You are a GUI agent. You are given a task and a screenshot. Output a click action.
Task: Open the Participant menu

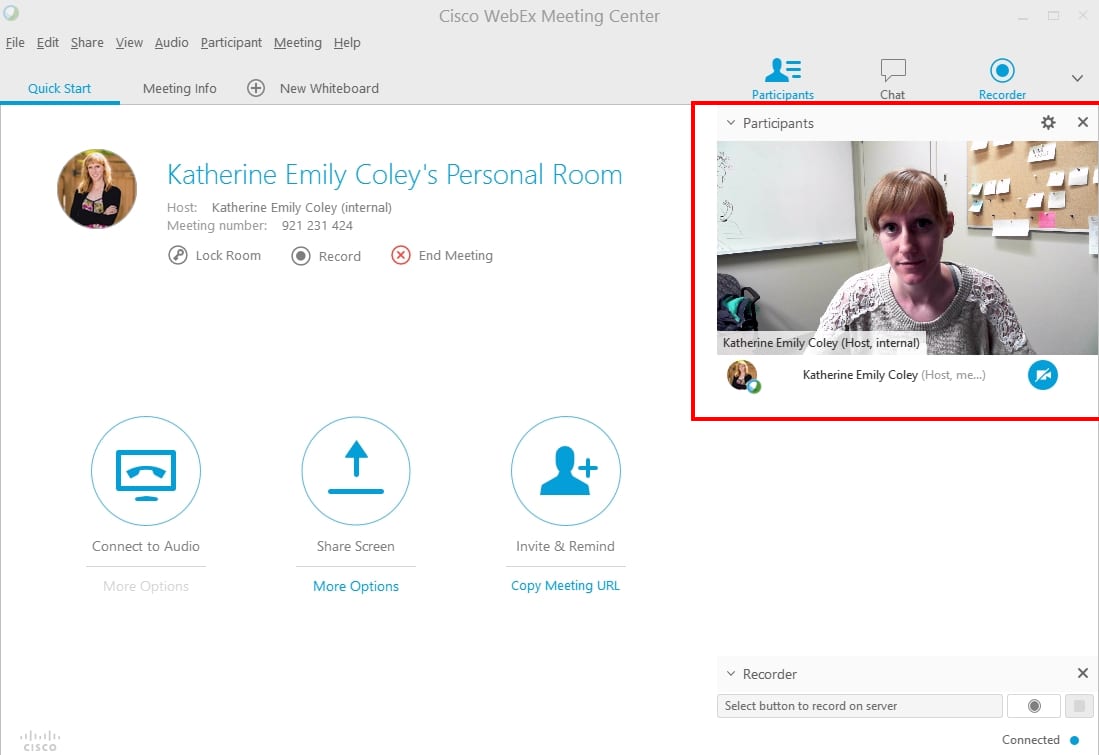point(231,42)
